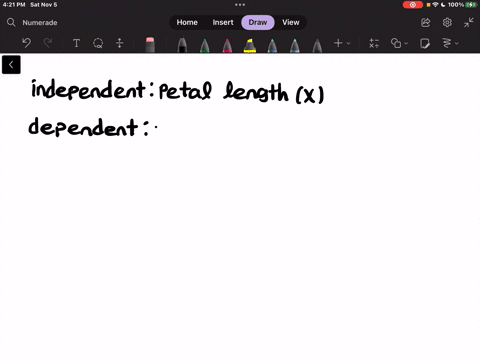Click the handwritten '(x)'
480x360 pixels.
click(310, 95)
